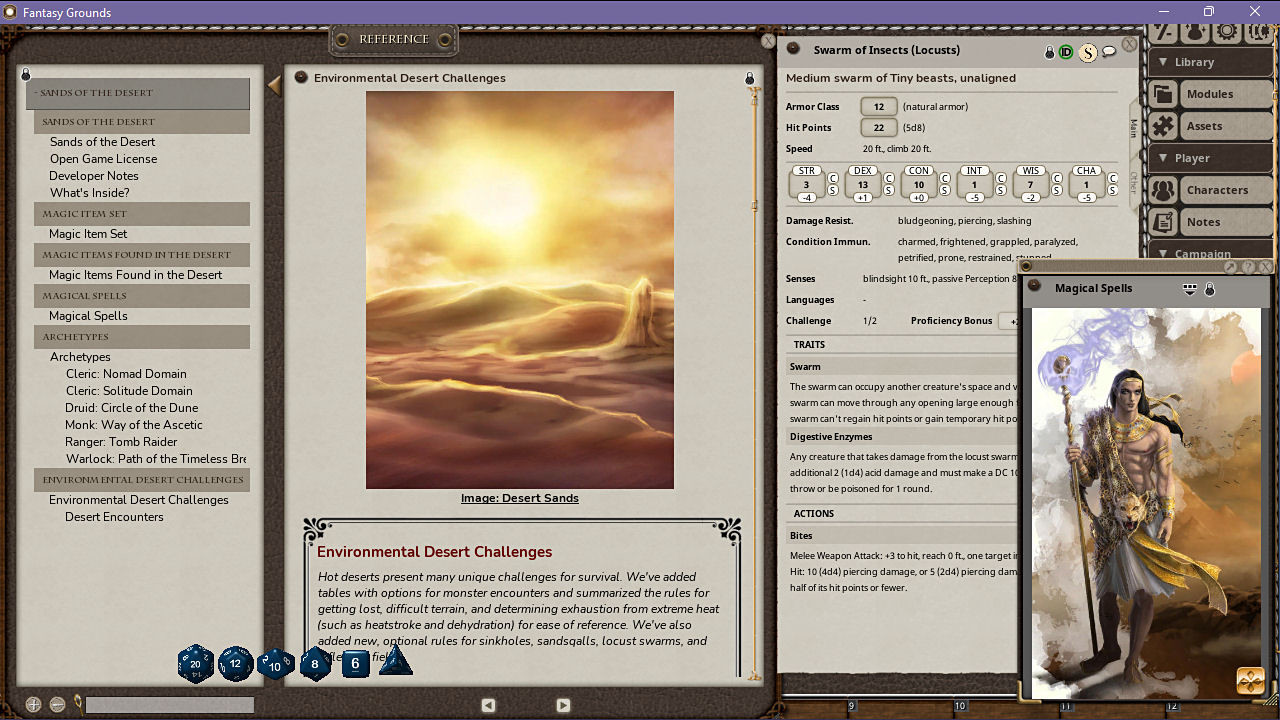
Task: Toggle the lock on the Magical Spells window
Action: pos(1210,289)
